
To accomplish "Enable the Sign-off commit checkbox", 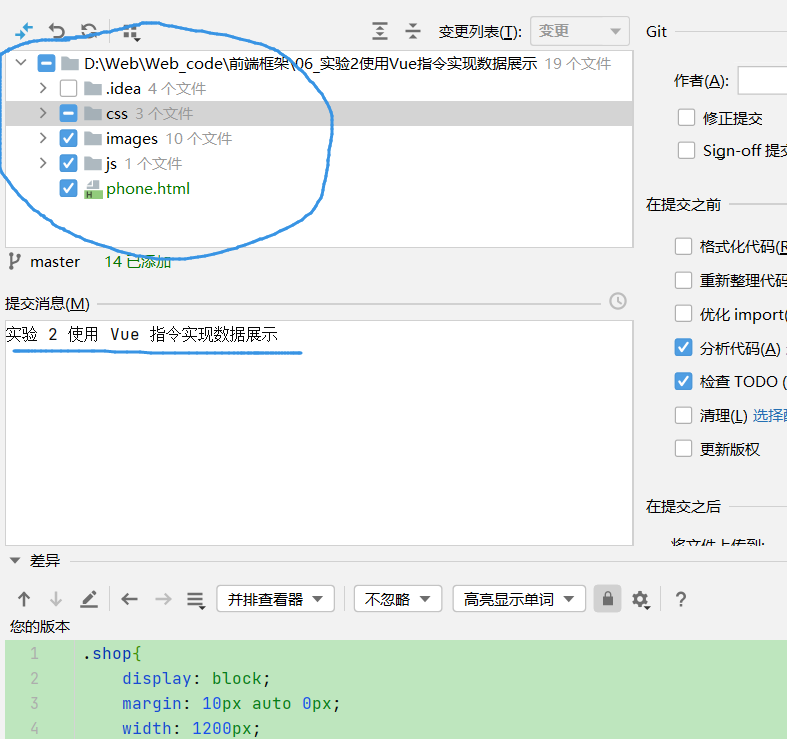I will (686, 150).
